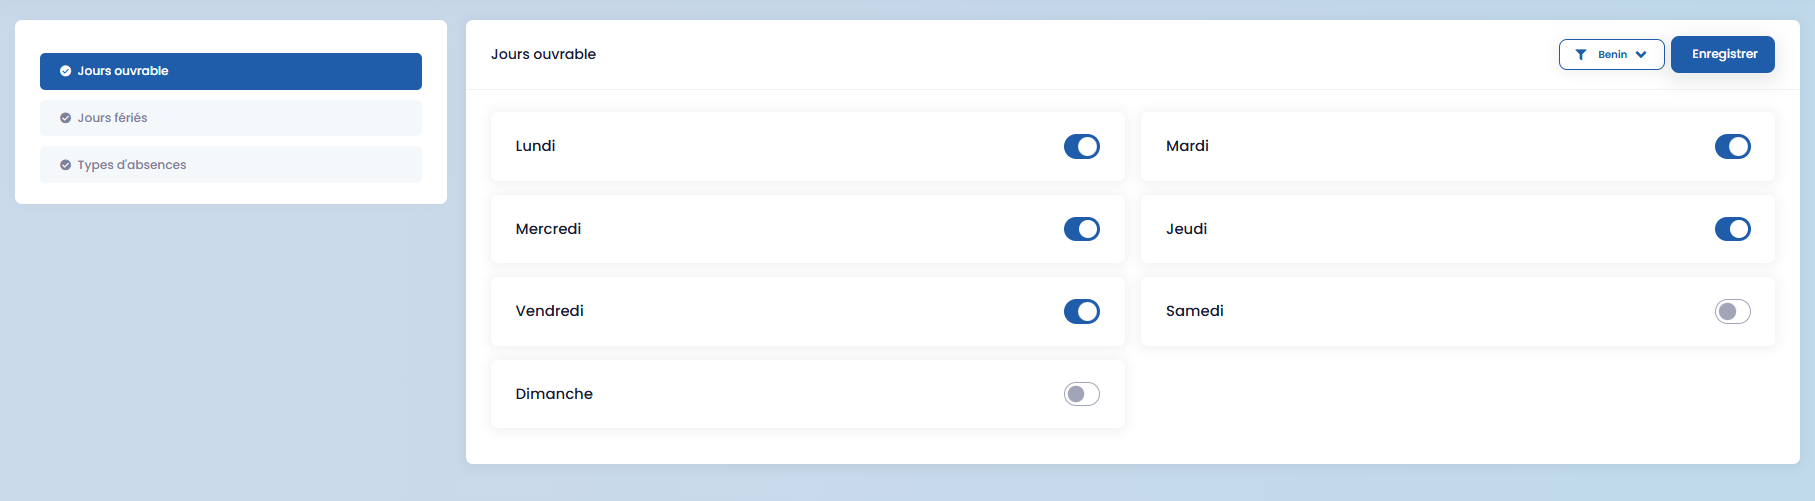1815x501 pixels.
Task: Click the checkmark icon beside Jours ouvrable
Action: (x=65, y=71)
